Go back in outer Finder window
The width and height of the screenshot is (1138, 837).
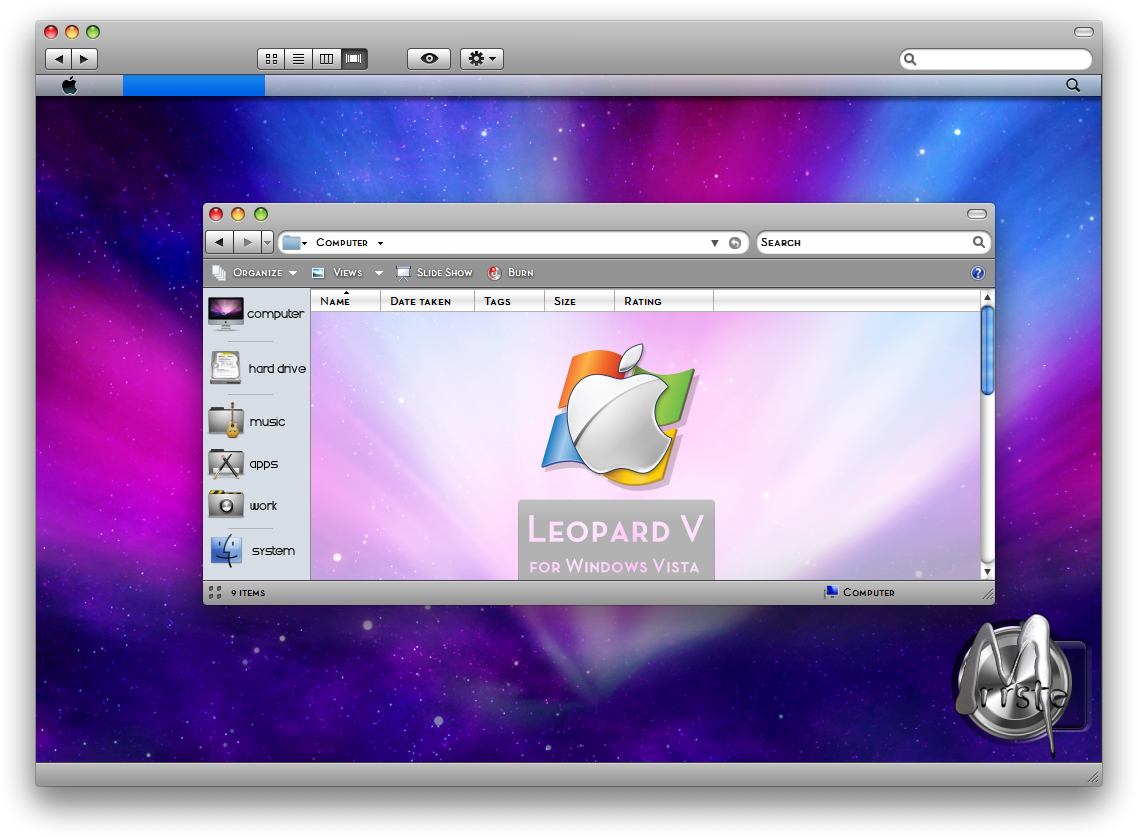[59, 59]
